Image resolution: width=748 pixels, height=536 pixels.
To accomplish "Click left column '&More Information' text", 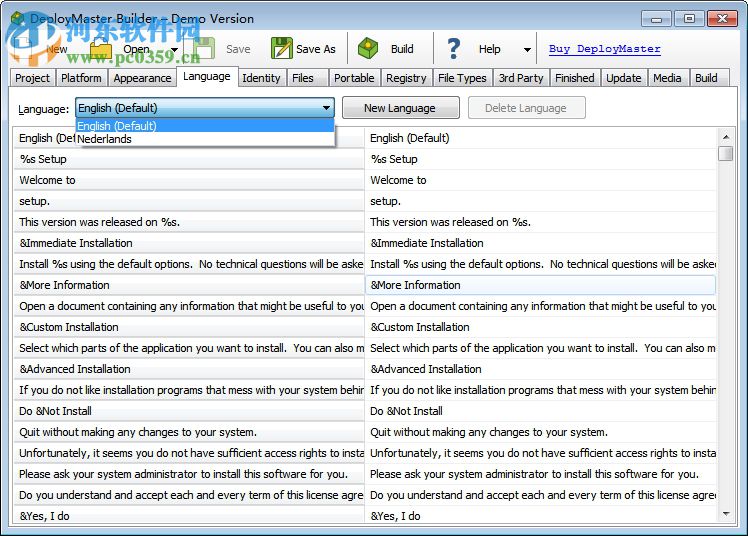I will (64, 285).
